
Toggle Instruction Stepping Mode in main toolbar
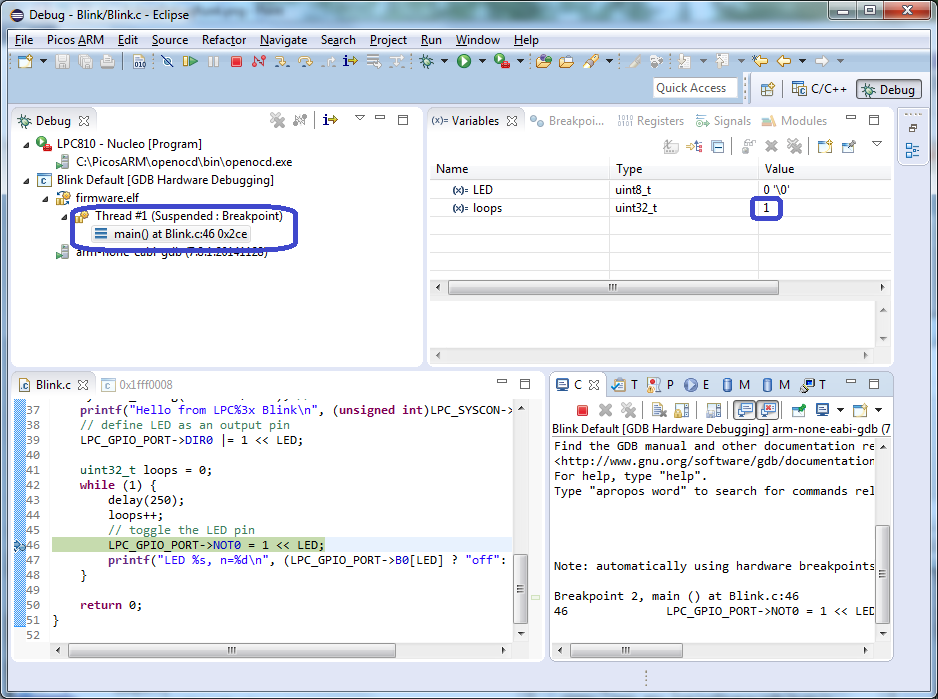[x=351, y=61]
